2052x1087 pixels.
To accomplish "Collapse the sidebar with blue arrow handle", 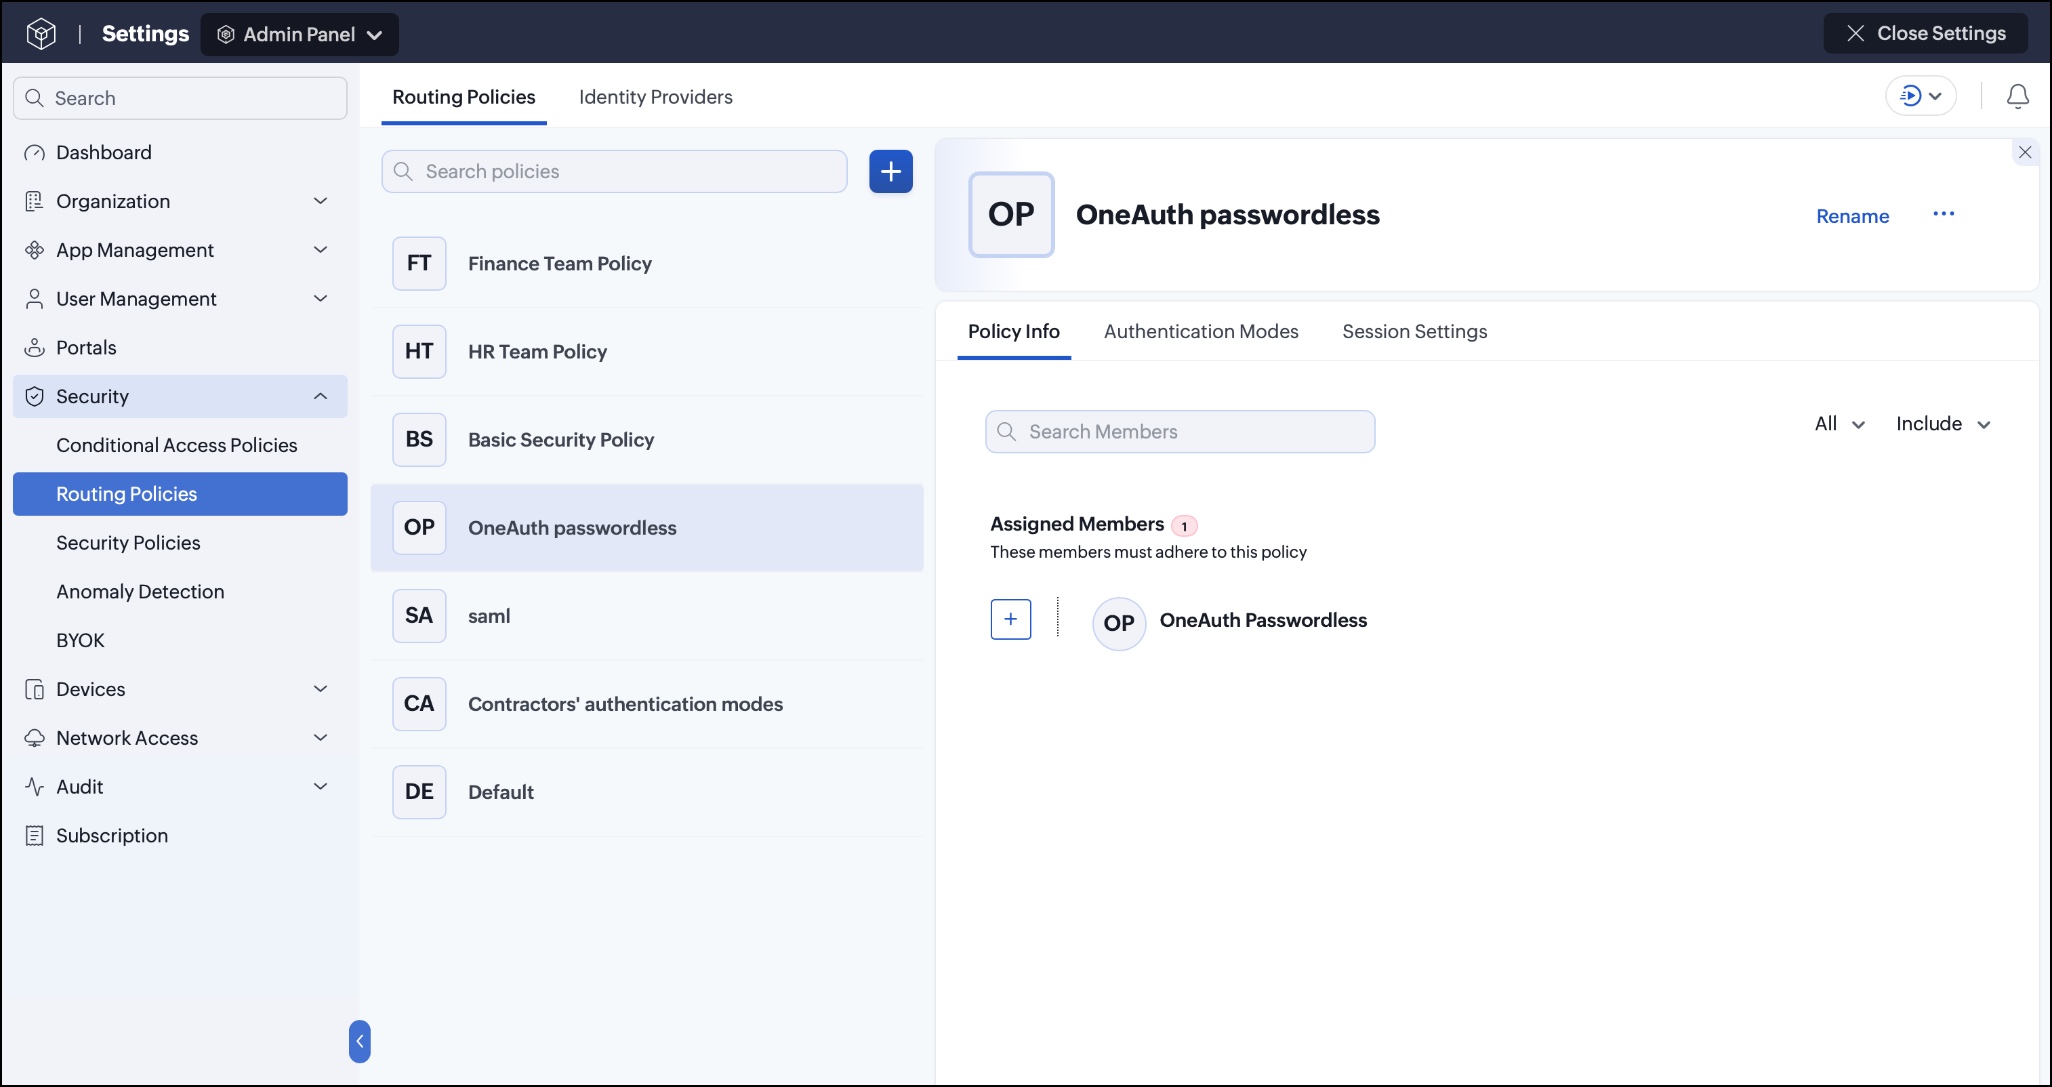I will (360, 1041).
